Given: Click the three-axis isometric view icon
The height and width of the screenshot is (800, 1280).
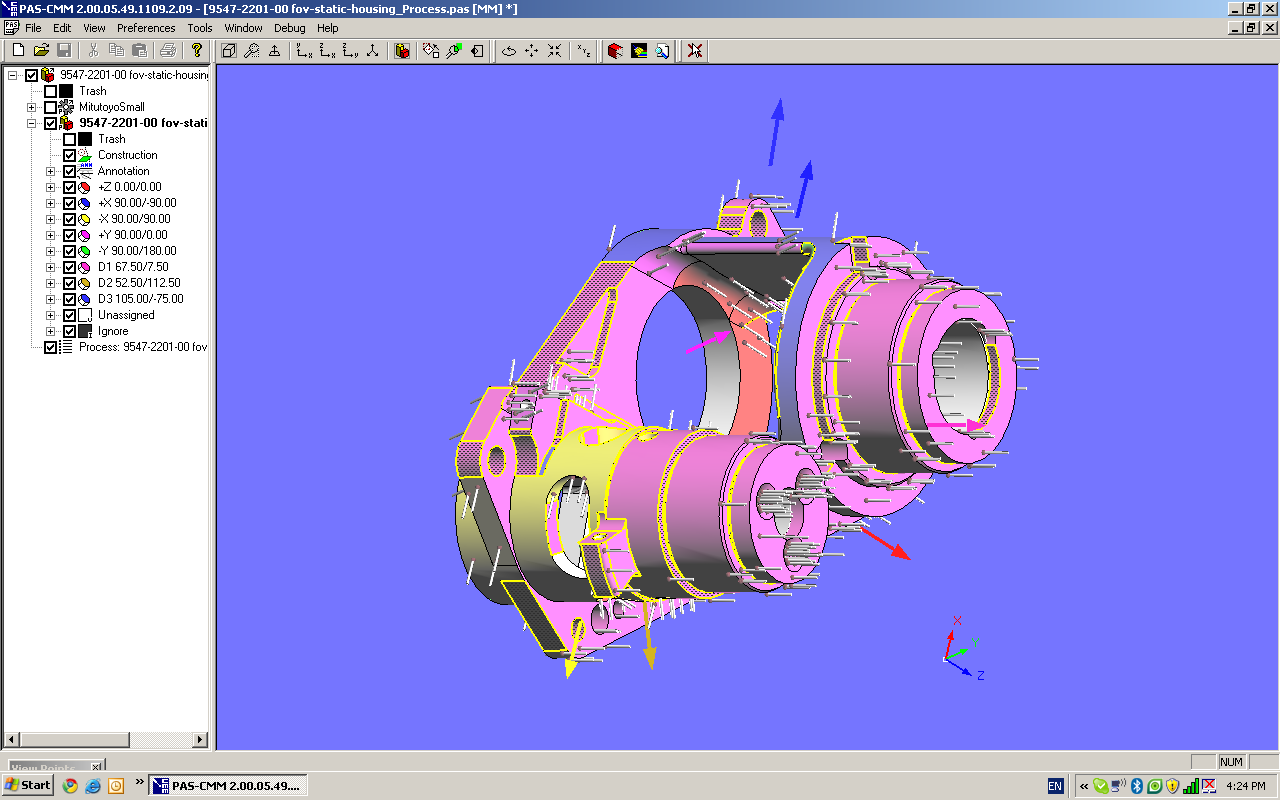Looking at the screenshot, I should coord(373,51).
